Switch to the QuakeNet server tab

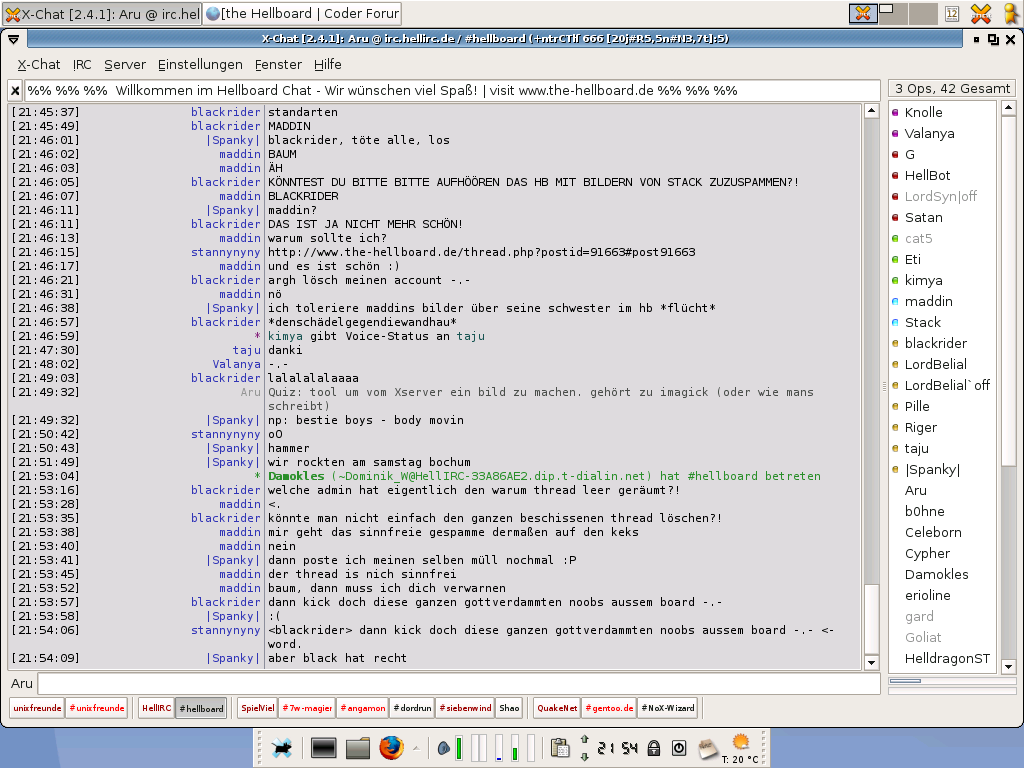point(557,708)
